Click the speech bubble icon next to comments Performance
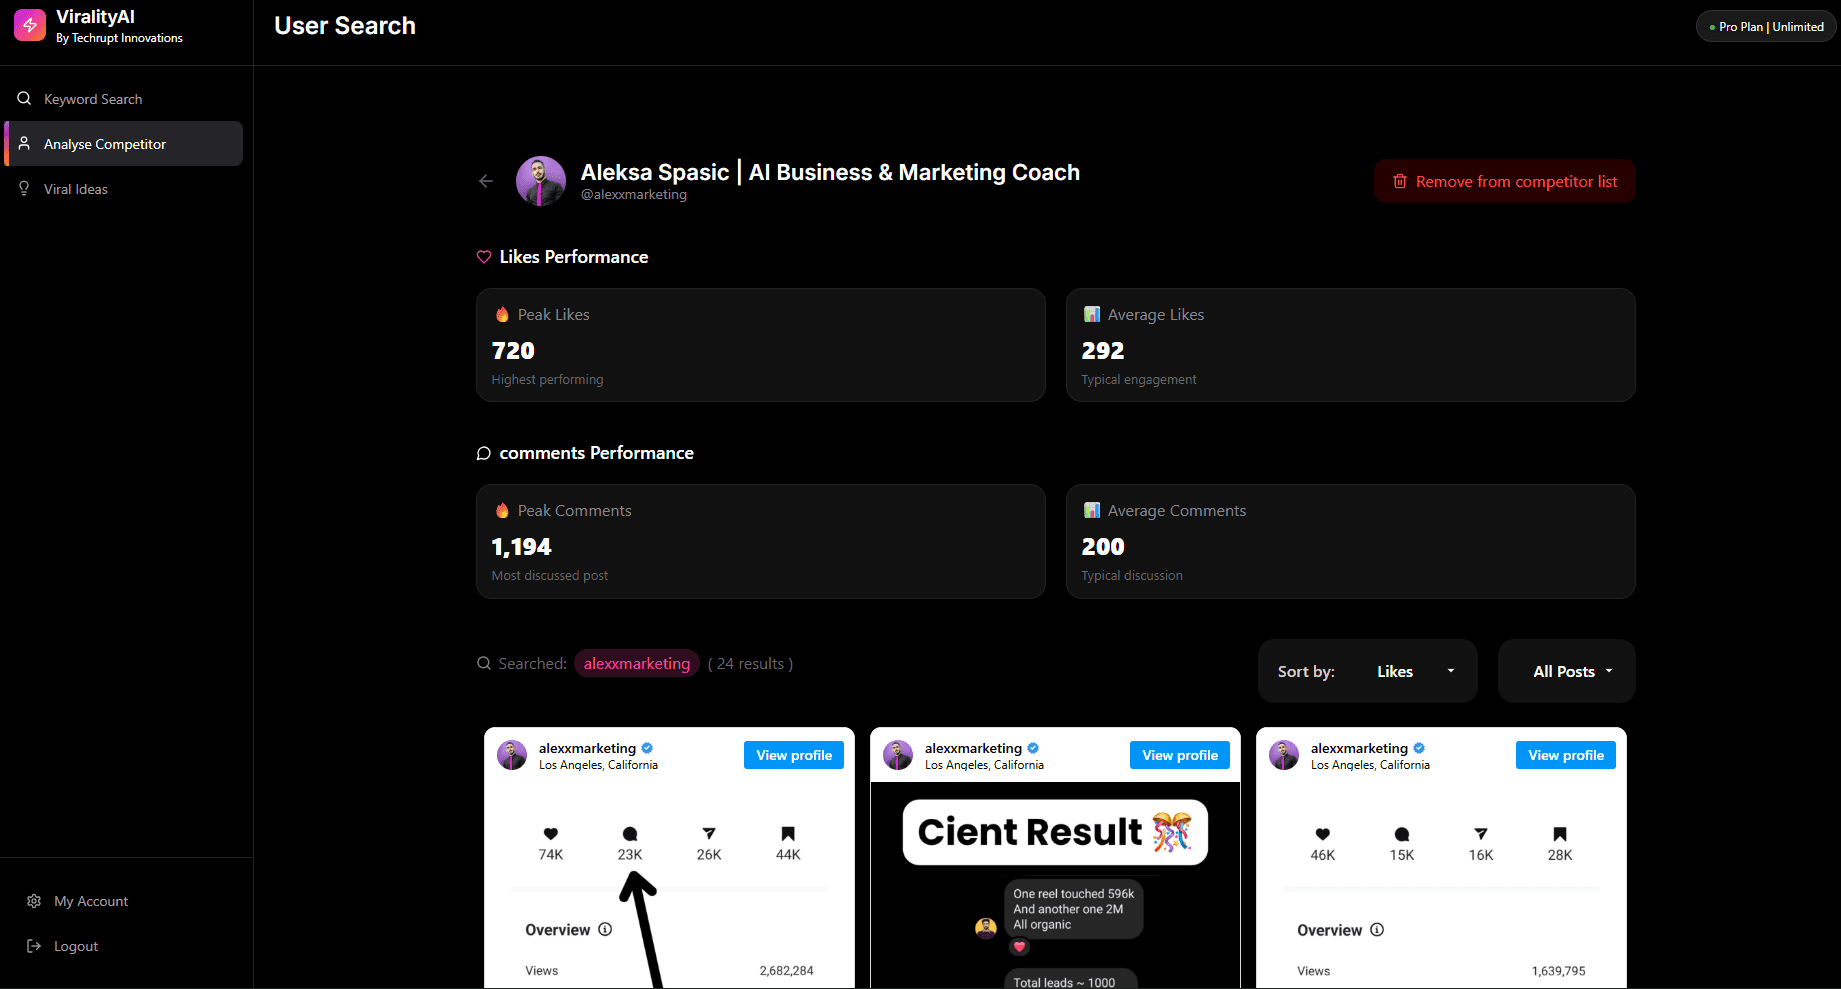Screen dimensions: 1841x989 [484, 453]
